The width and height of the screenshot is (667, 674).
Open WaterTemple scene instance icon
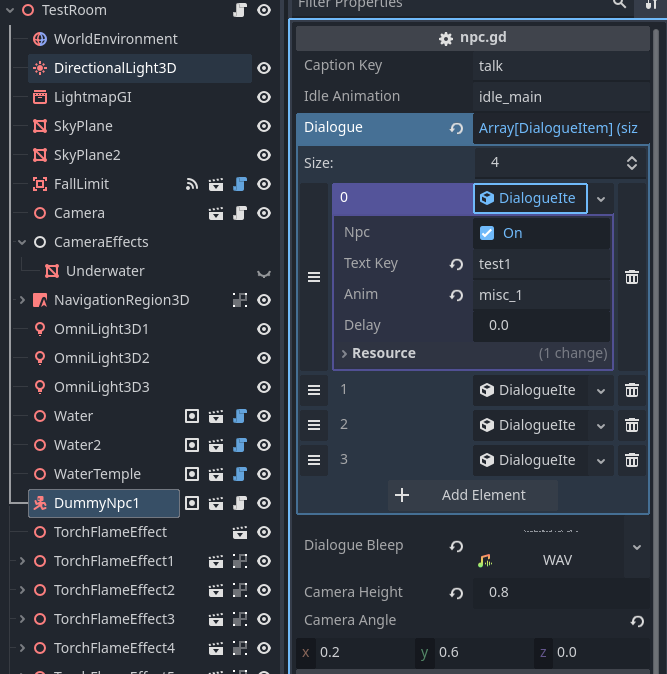216,474
